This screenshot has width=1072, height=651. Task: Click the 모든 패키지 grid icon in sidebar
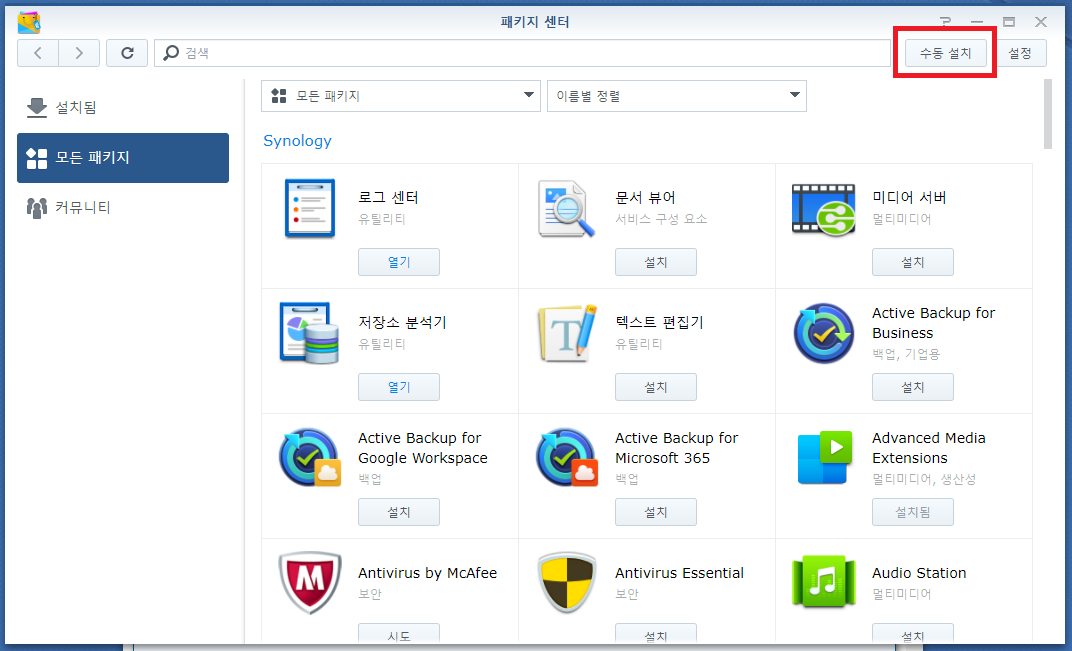coord(36,158)
